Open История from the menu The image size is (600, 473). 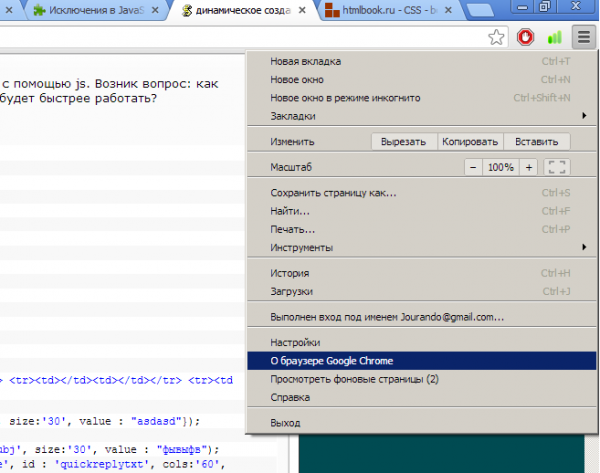tap(422, 273)
